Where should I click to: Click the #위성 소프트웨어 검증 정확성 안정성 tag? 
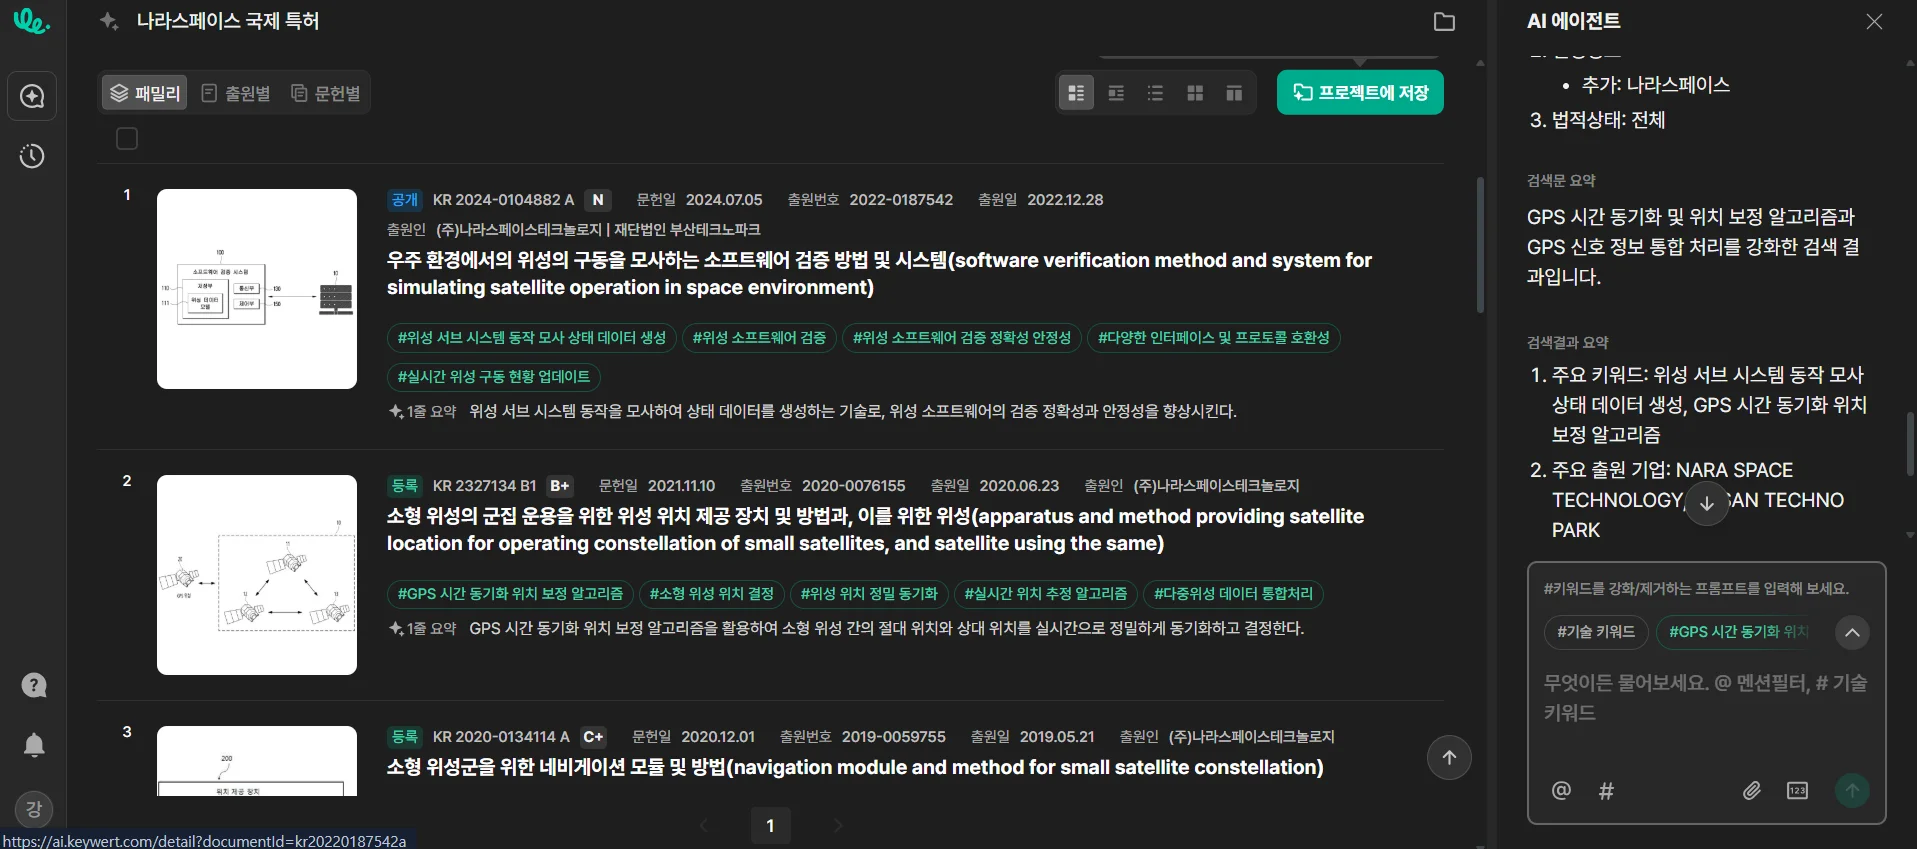(962, 338)
